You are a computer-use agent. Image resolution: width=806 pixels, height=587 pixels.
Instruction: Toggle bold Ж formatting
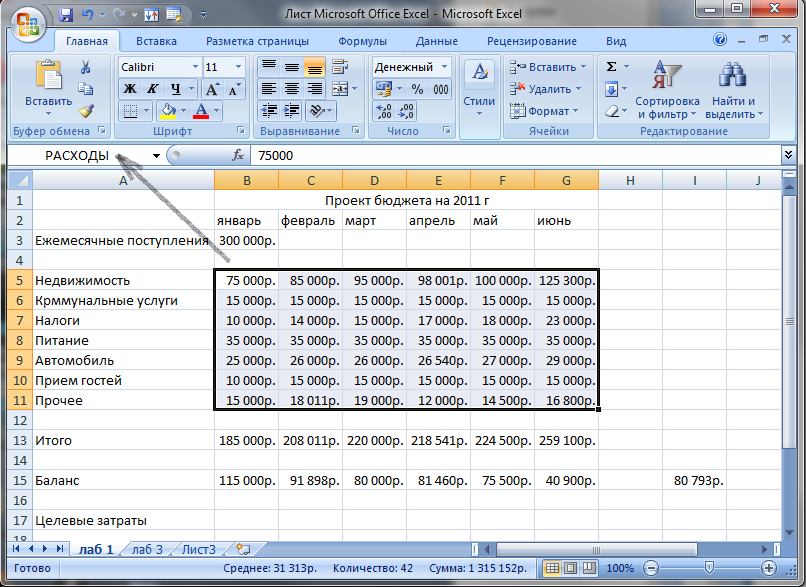coord(130,89)
